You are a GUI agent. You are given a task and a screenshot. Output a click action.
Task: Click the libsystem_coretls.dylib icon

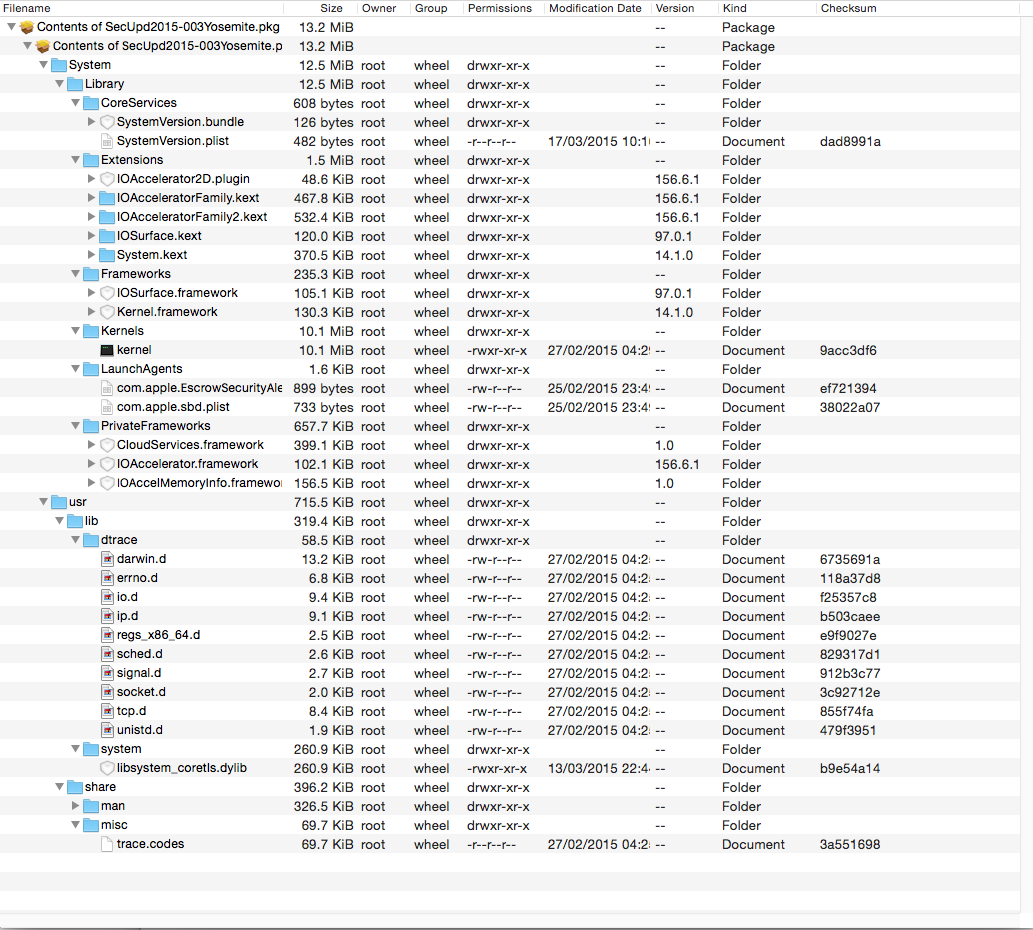click(107, 768)
